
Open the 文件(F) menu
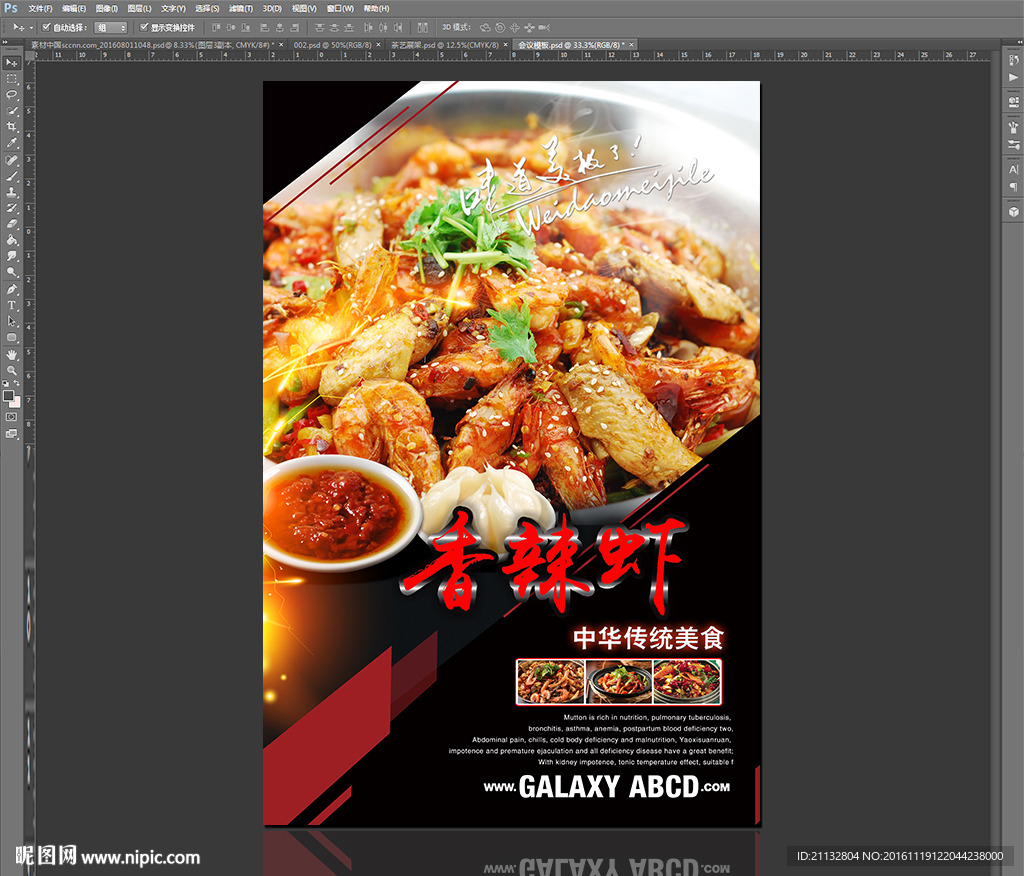[40, 8]
